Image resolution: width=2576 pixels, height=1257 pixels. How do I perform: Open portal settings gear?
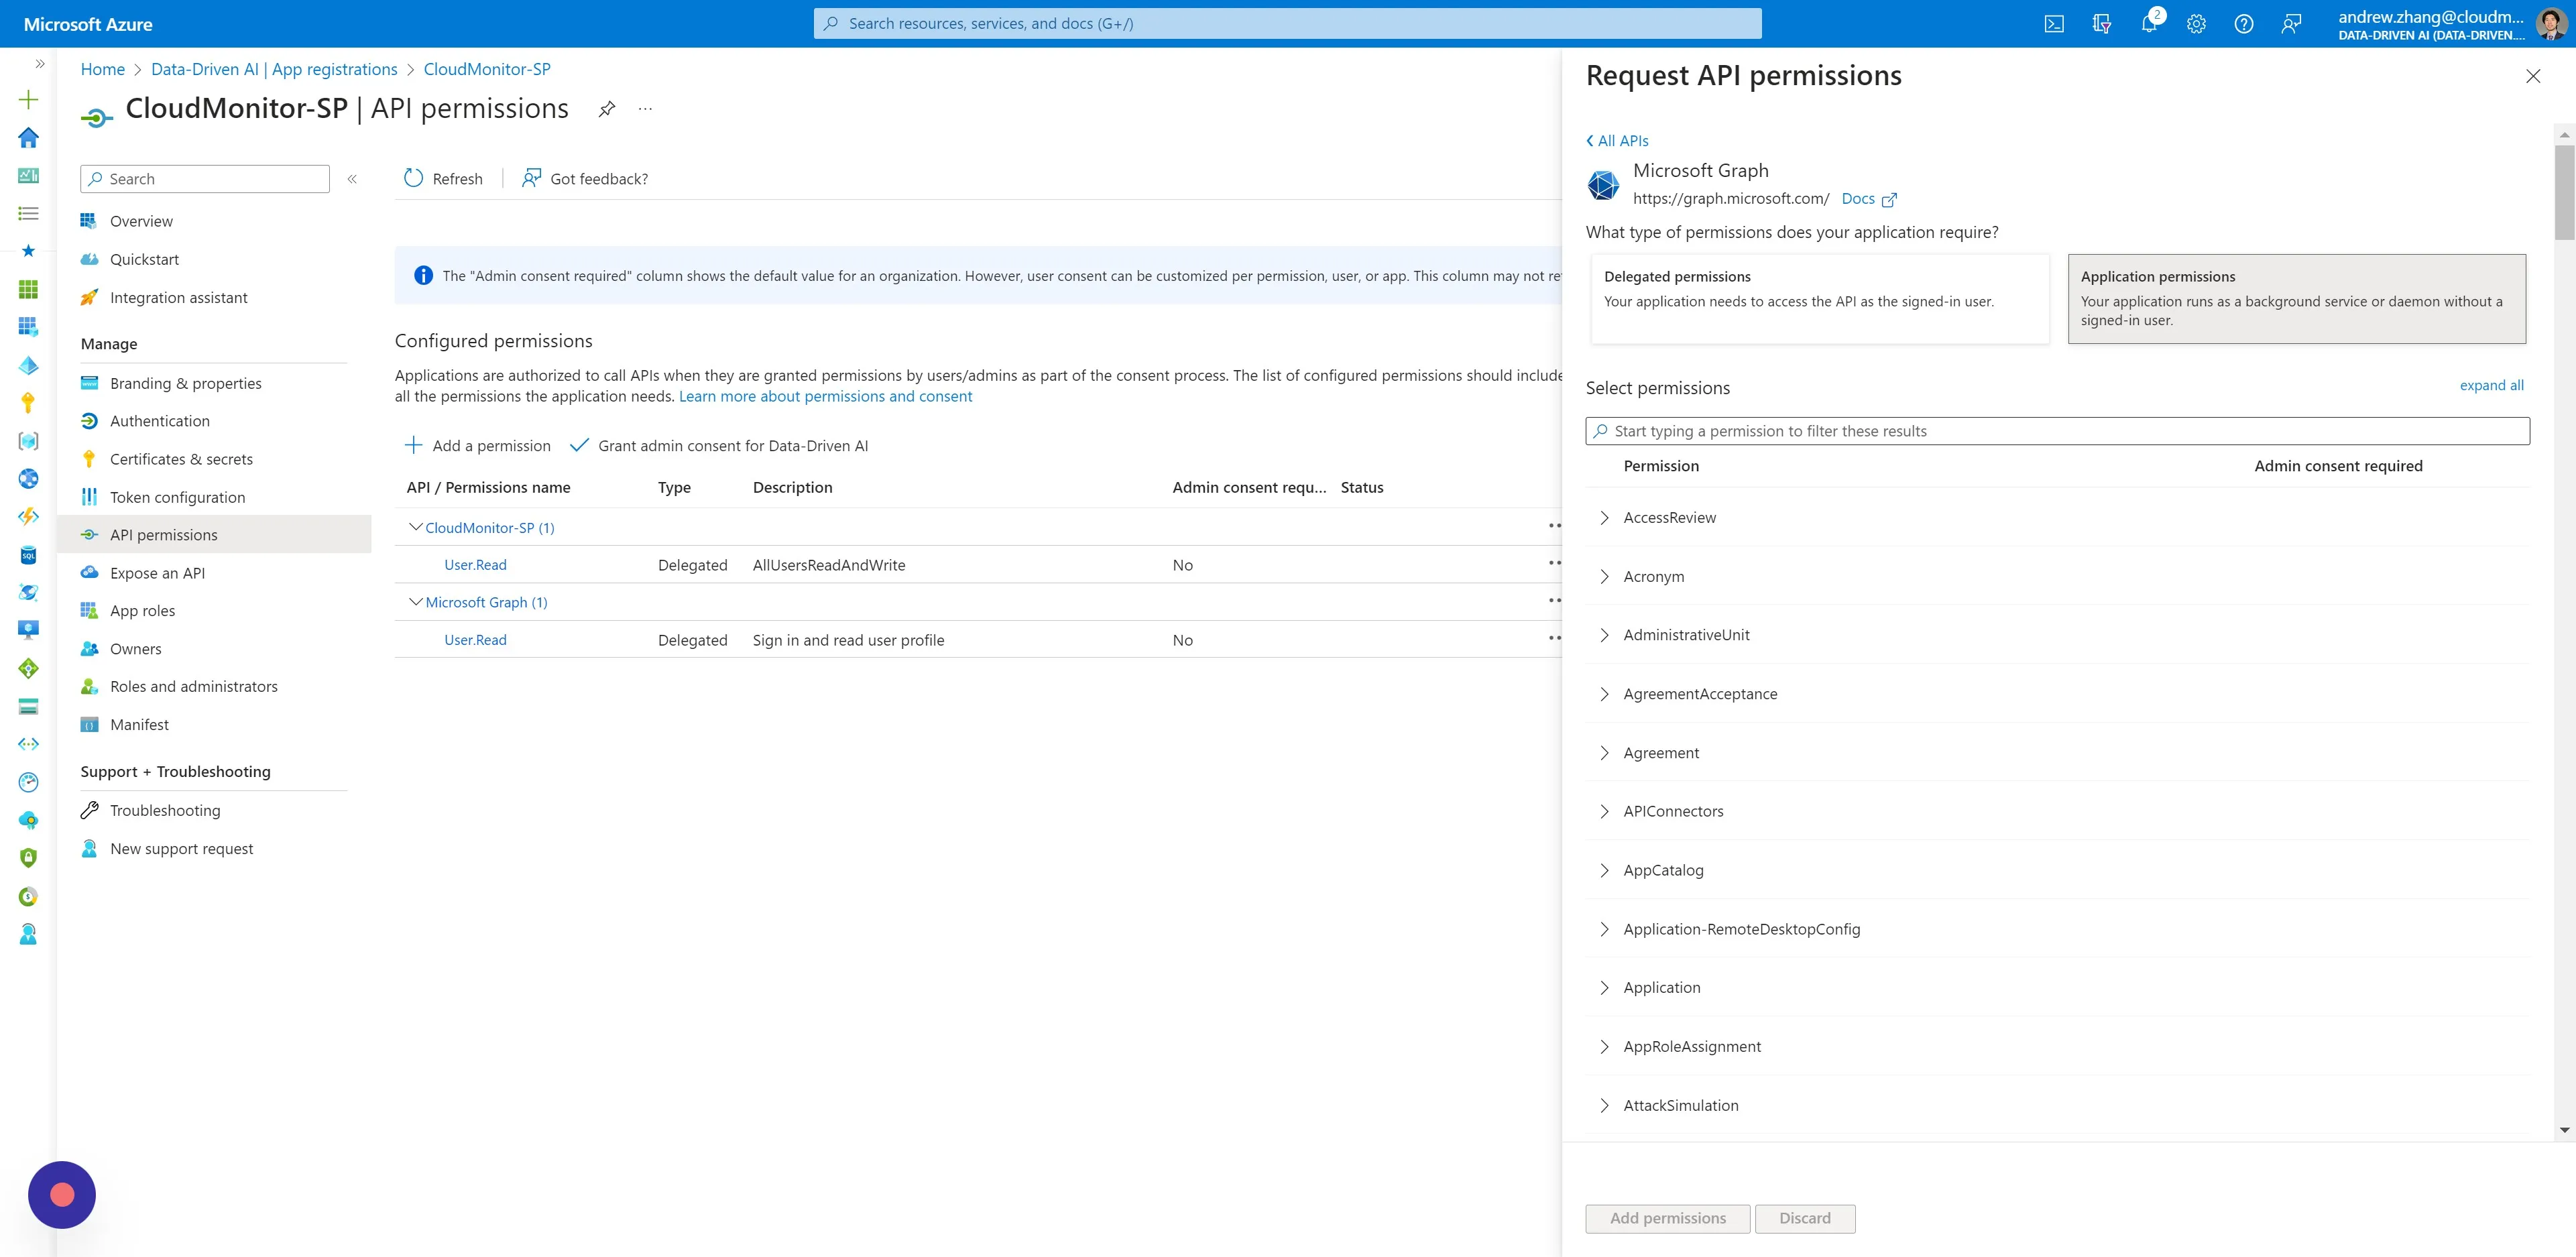coord(2196,24)
